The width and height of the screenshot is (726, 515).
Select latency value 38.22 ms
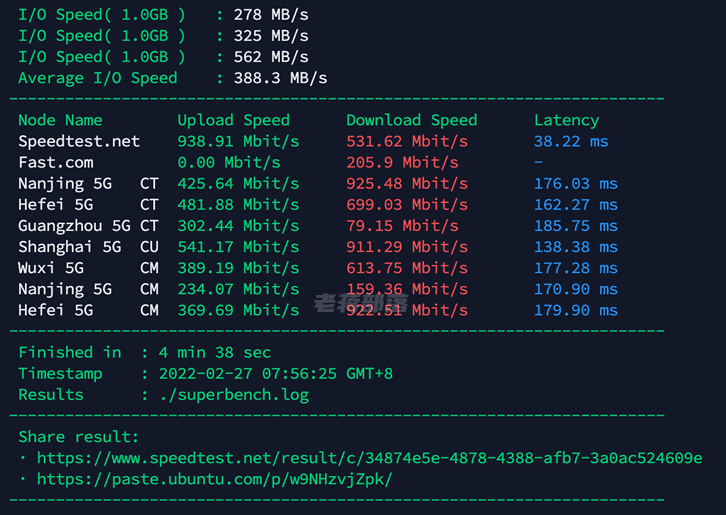(x=571, y=141)
